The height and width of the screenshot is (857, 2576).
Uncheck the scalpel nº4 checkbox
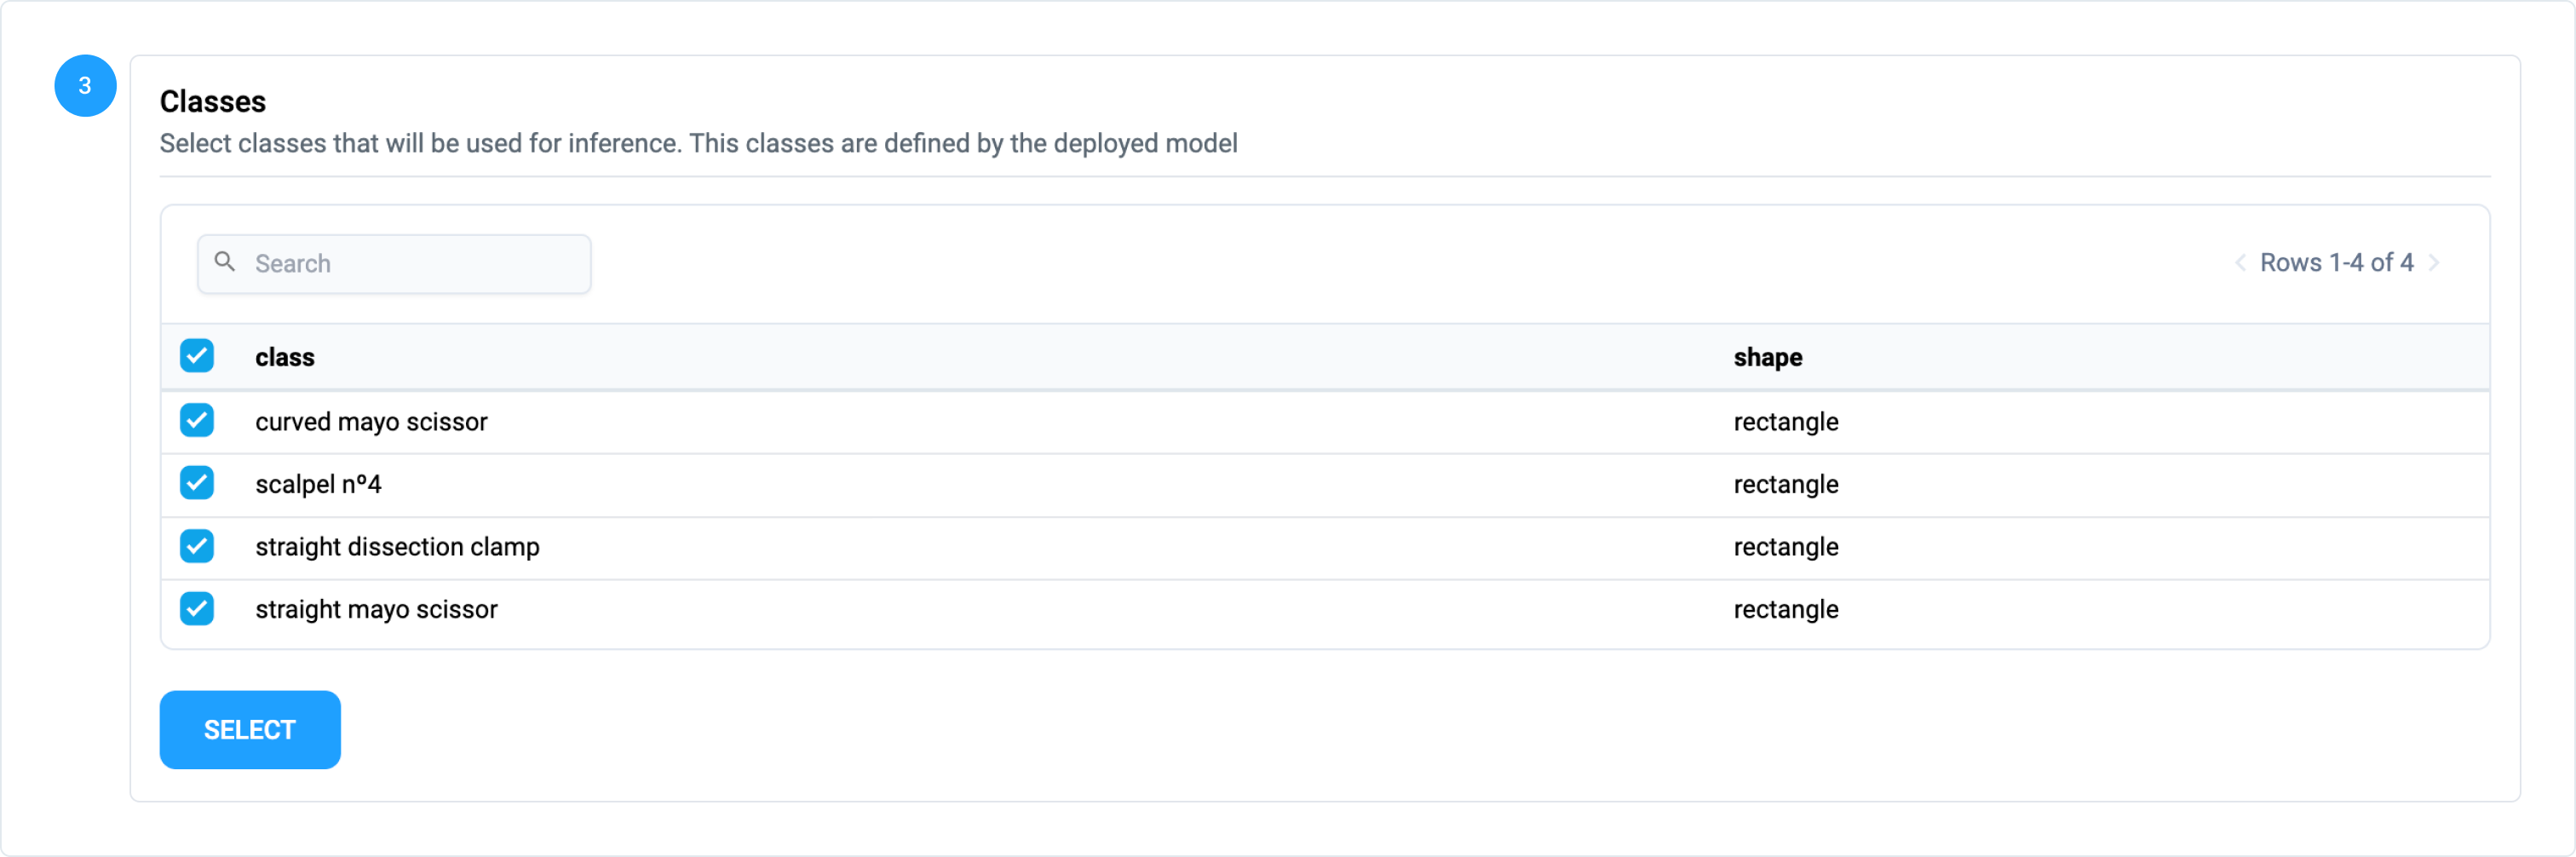pos(197,483)
